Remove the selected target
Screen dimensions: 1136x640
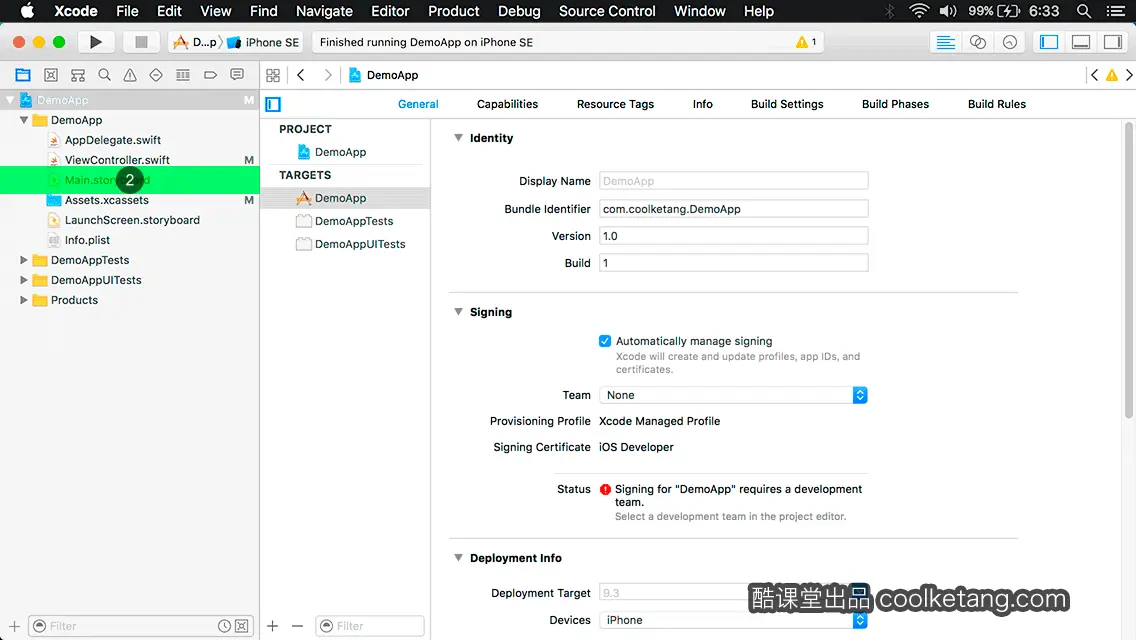coord(297,626)
